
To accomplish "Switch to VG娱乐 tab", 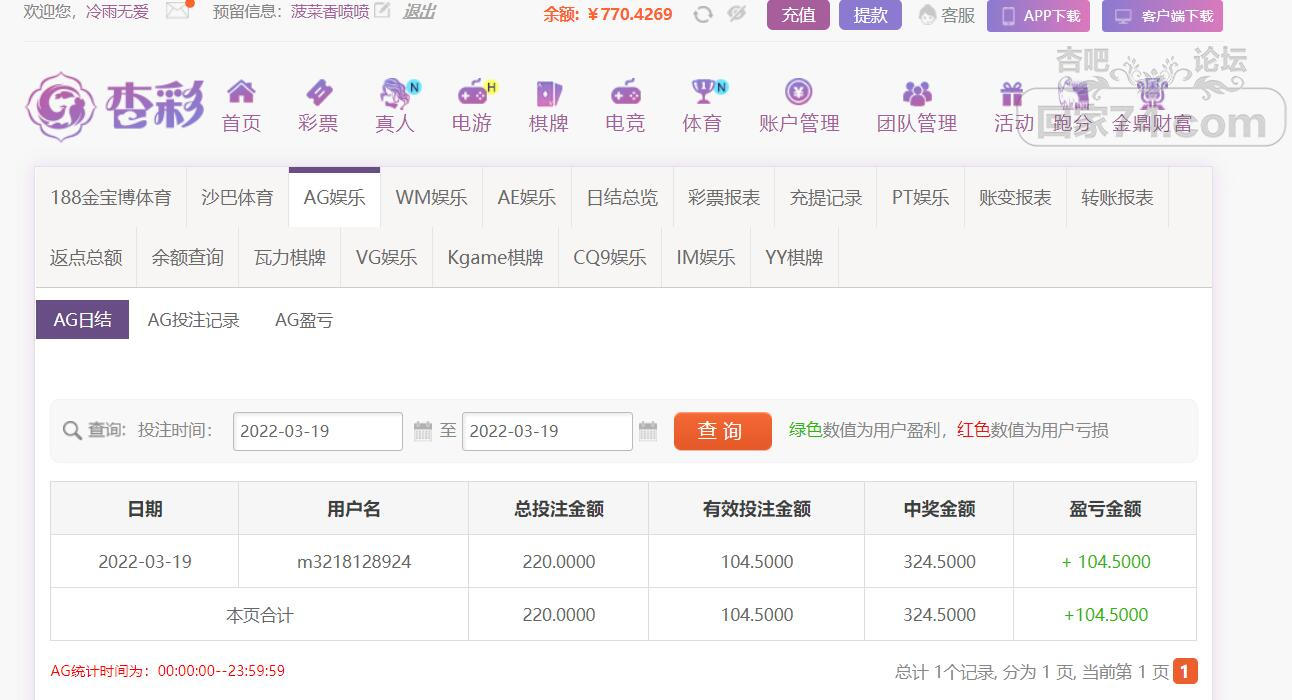I will pyautogui.click(x=387, y=258).
